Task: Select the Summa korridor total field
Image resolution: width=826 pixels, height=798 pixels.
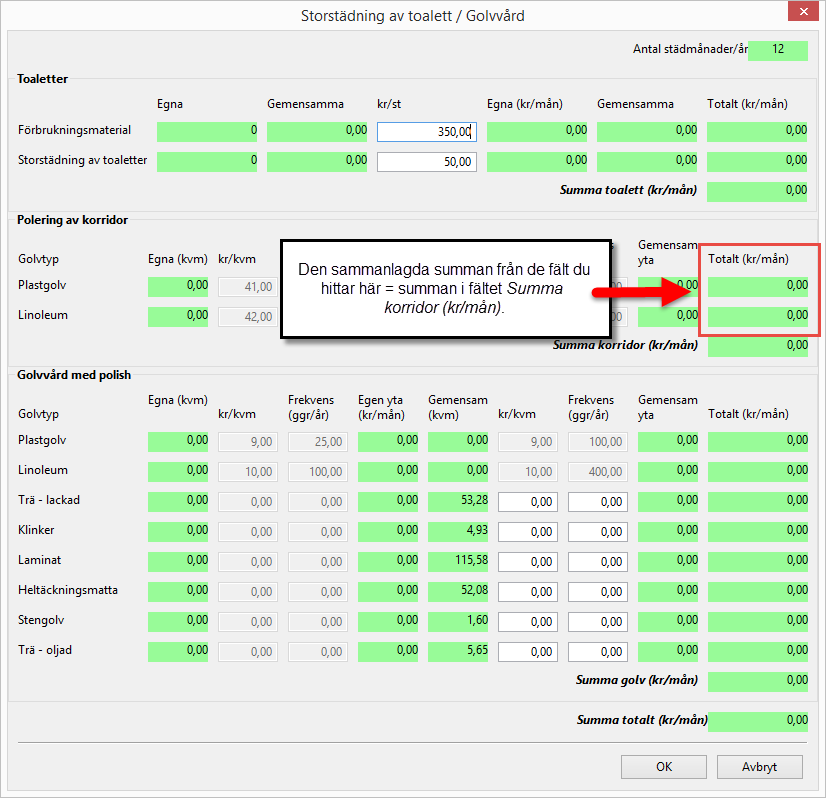Action: pos(757,346)
